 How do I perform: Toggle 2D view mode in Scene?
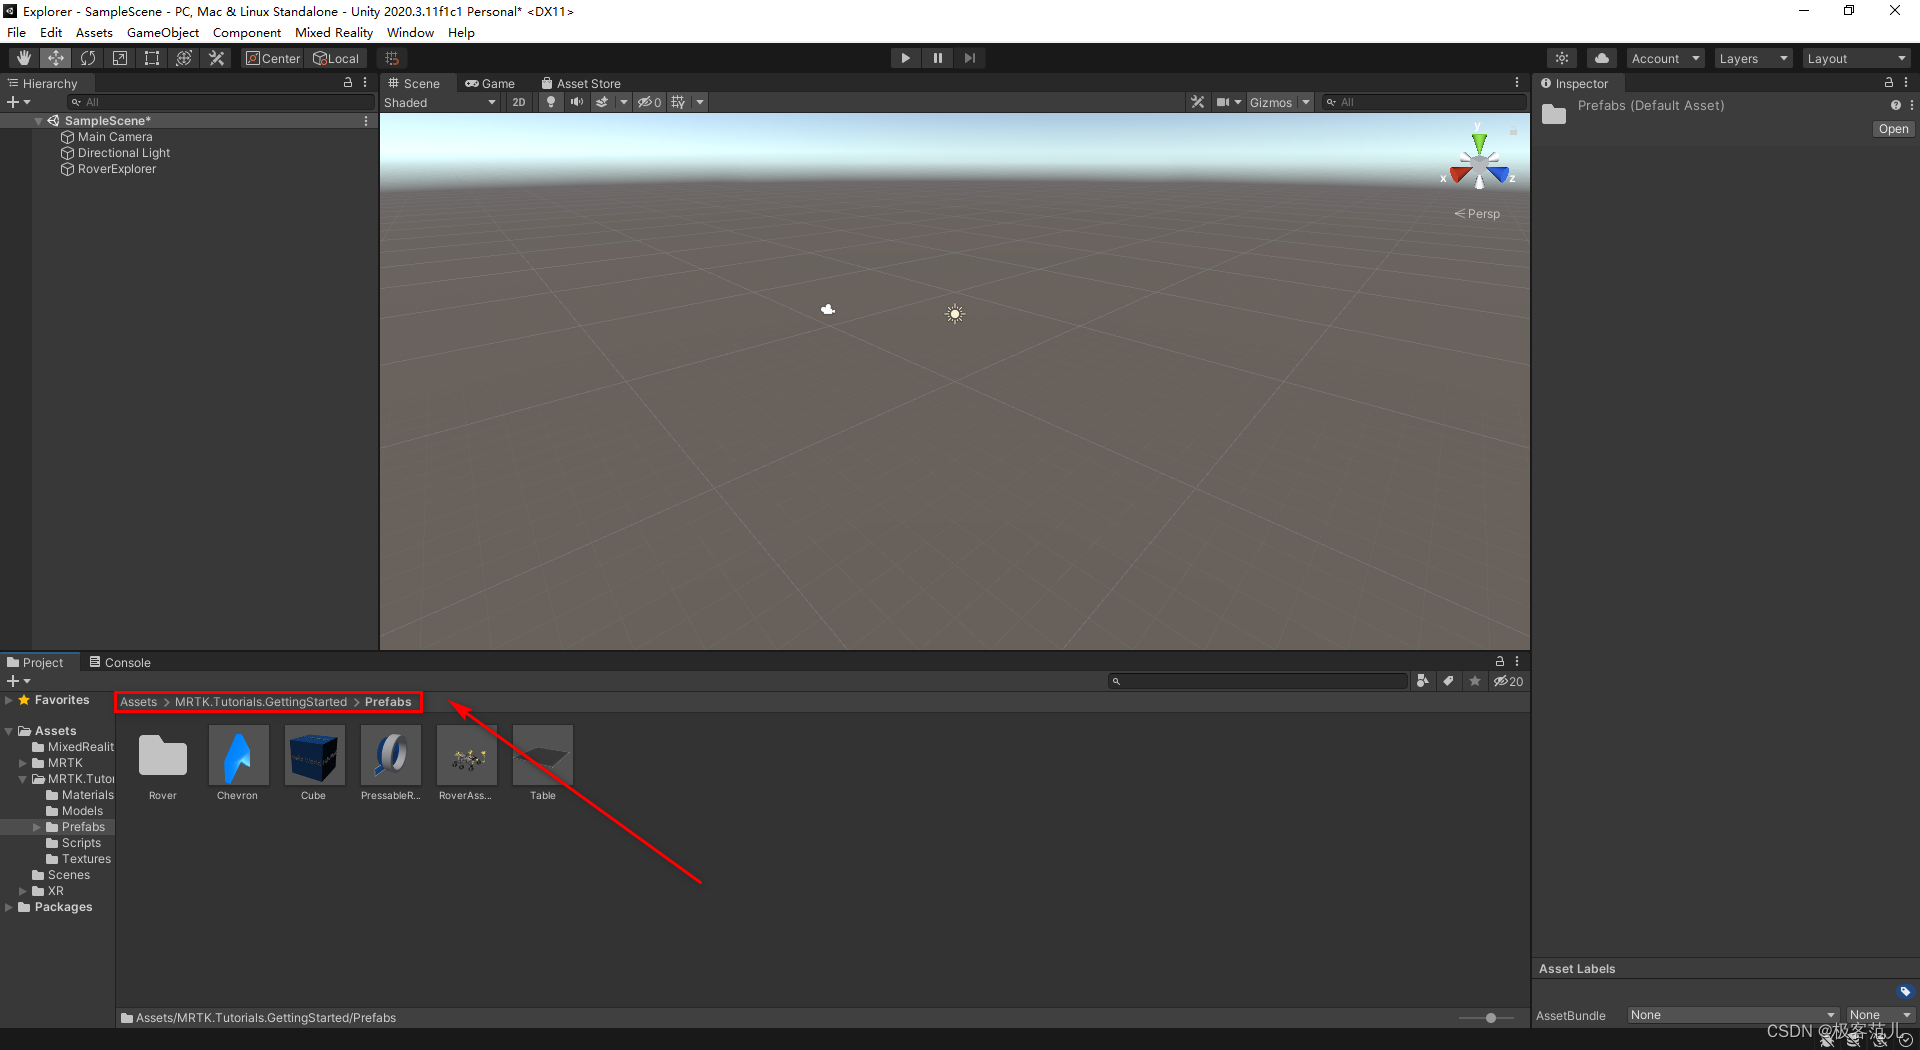(519, 102)
